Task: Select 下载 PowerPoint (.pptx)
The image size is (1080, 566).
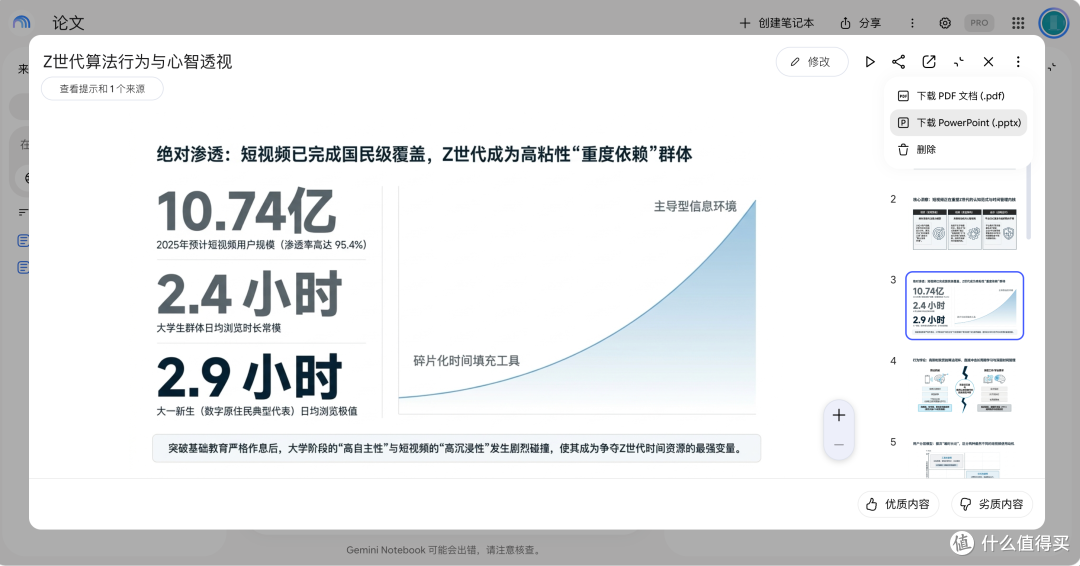Action: (x=958, y=123)
